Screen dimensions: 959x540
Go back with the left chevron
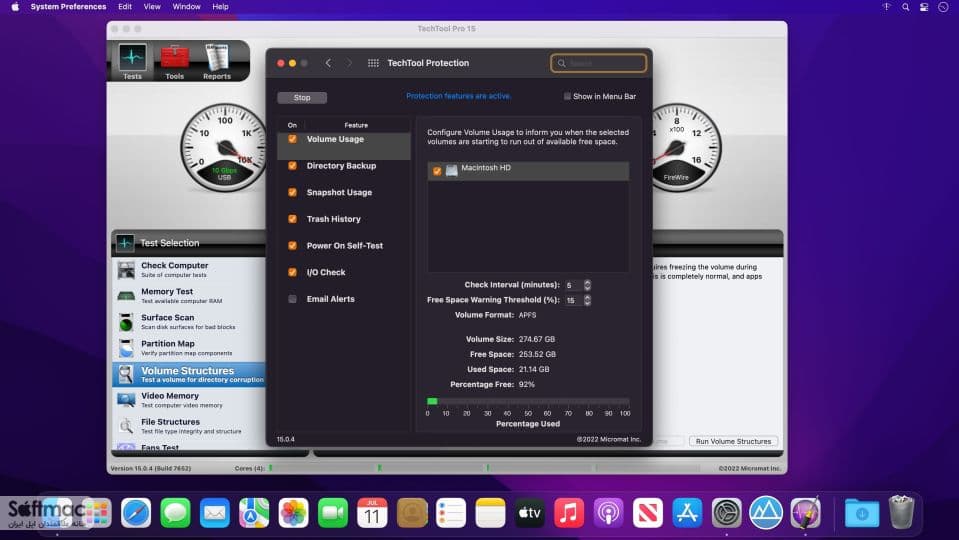[328, 63]
